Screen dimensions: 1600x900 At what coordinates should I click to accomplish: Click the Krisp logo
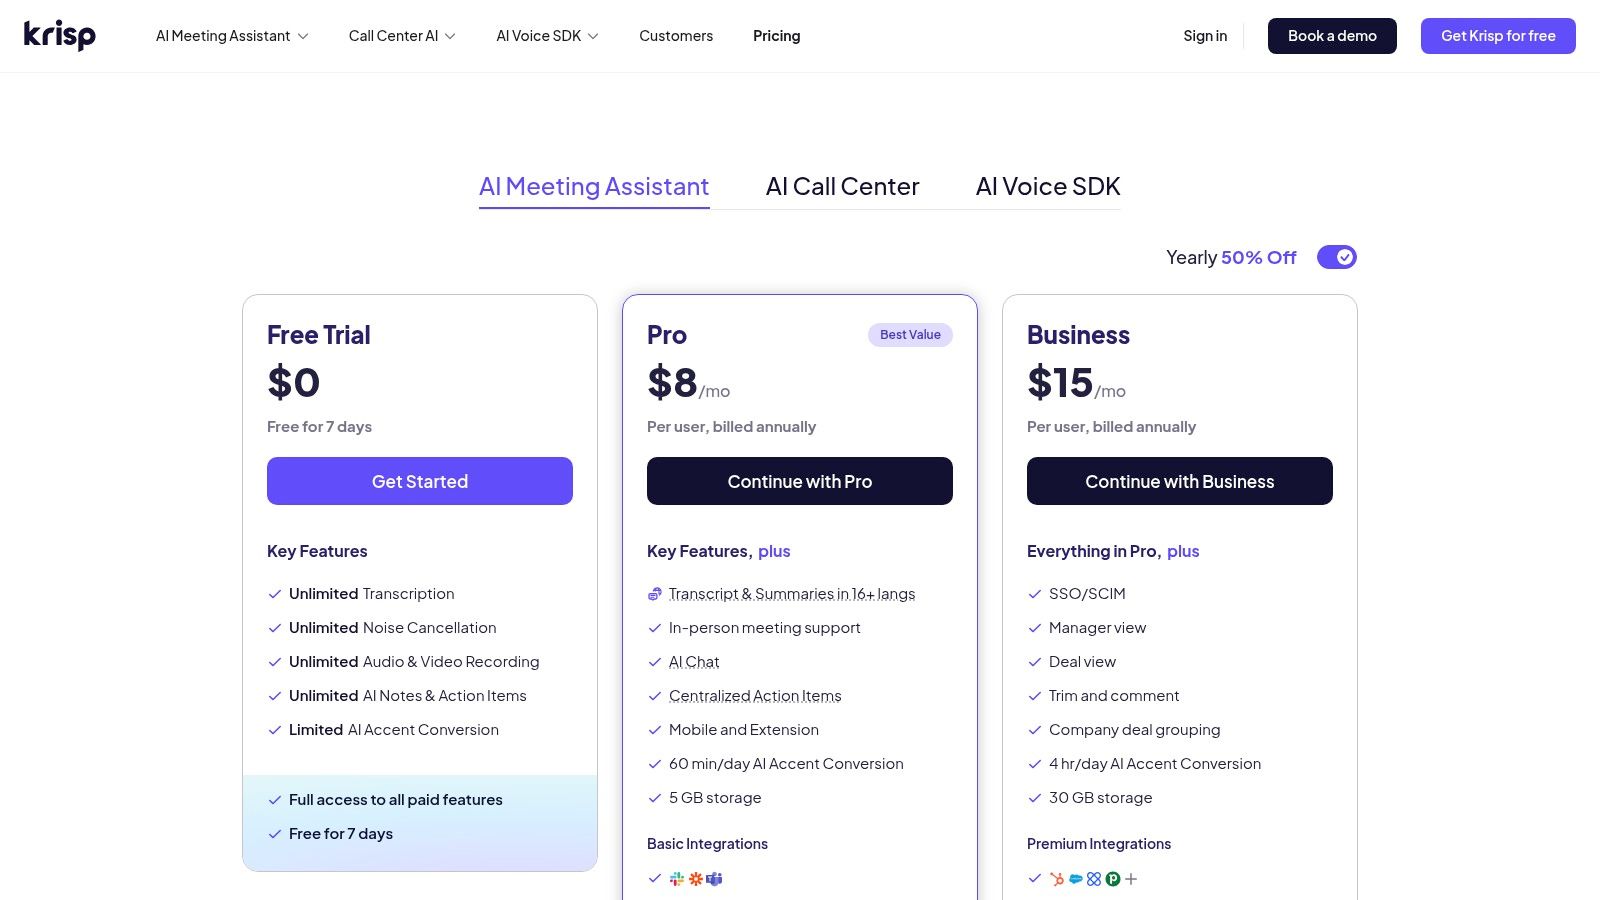click(x=60, y=35)
